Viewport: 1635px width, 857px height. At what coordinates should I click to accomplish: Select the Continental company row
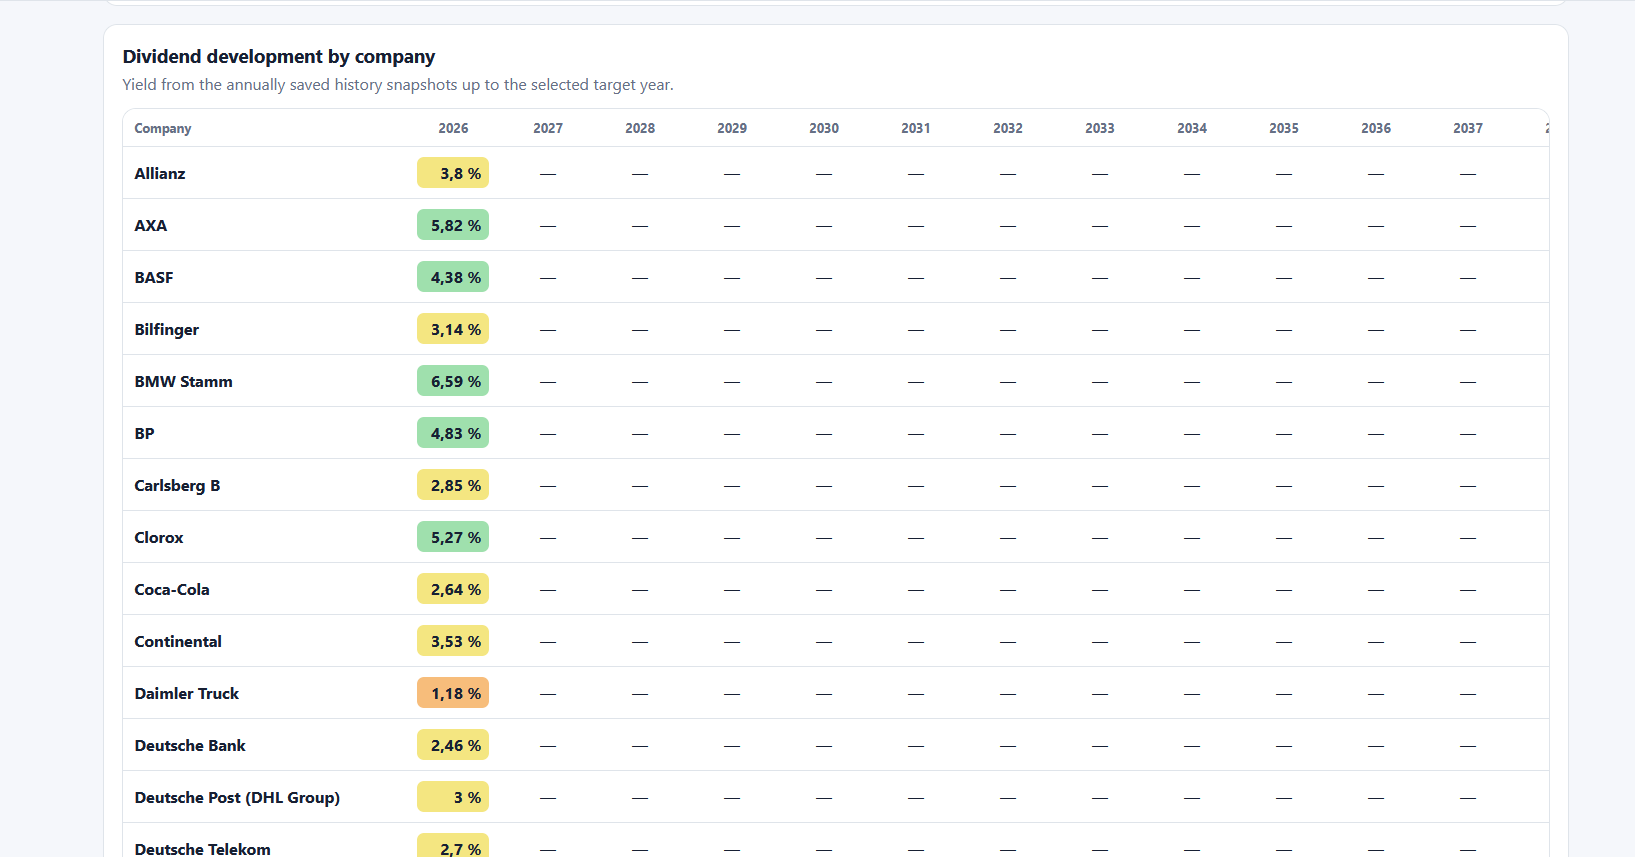click(836, 641)
